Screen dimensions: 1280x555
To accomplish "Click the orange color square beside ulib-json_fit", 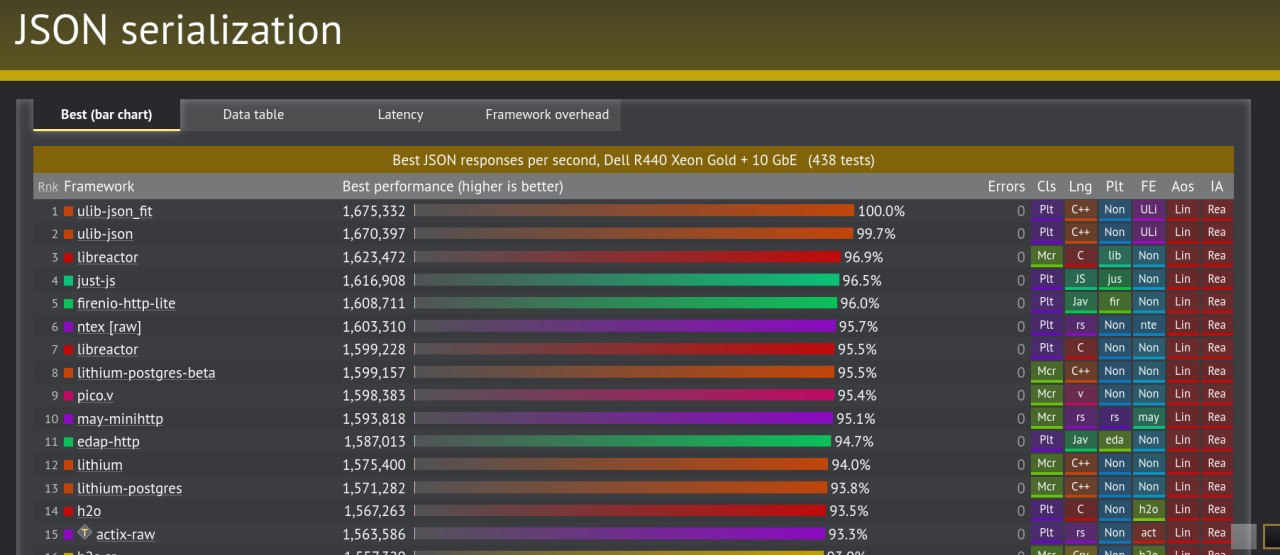I will (69, 211).
